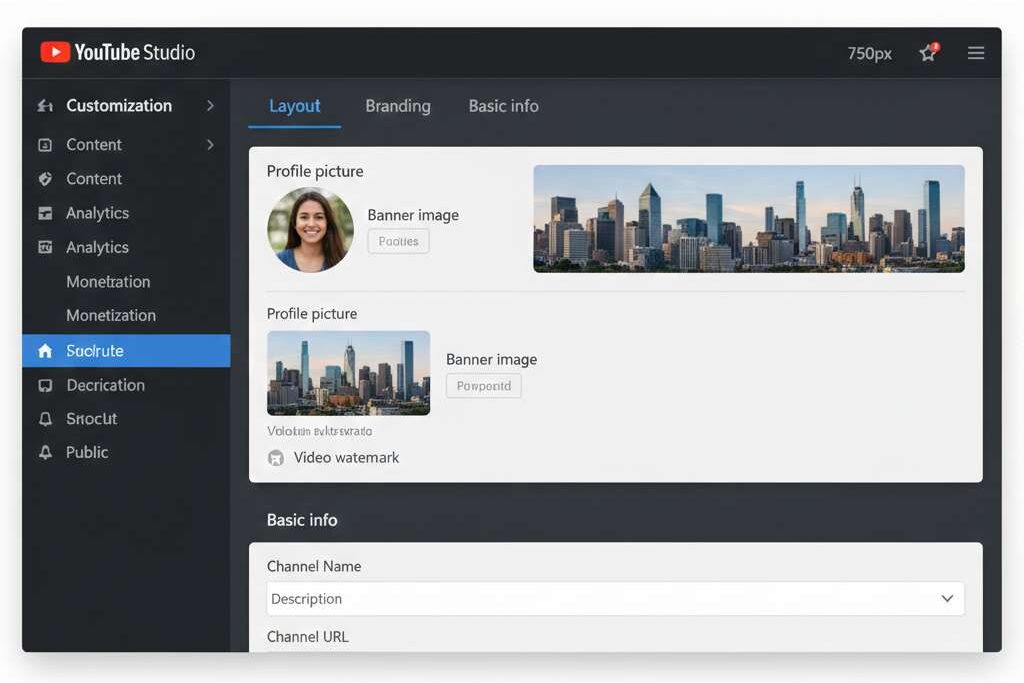The width and height of the screenshot is (1024, 683).
Task: Click the Volotun caption text below thumbnail
Action: (320, 432)
